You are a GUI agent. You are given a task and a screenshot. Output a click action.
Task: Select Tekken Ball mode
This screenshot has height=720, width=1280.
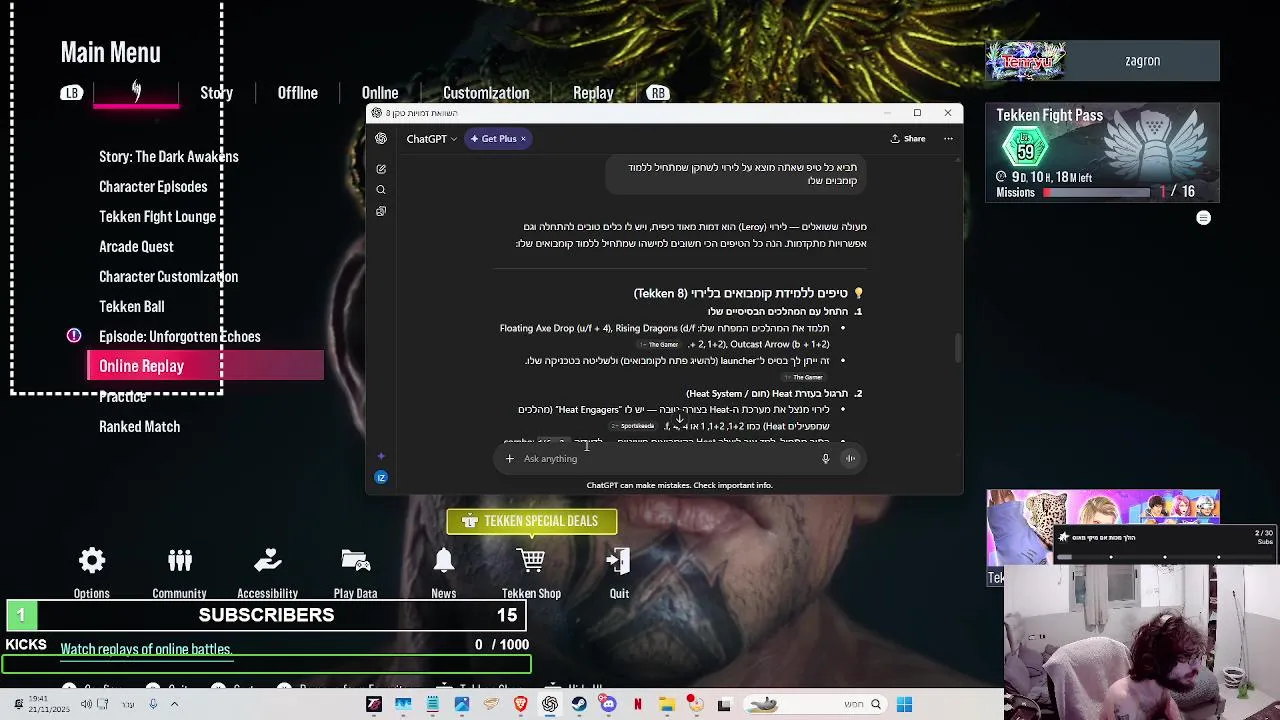pos(131,307)
